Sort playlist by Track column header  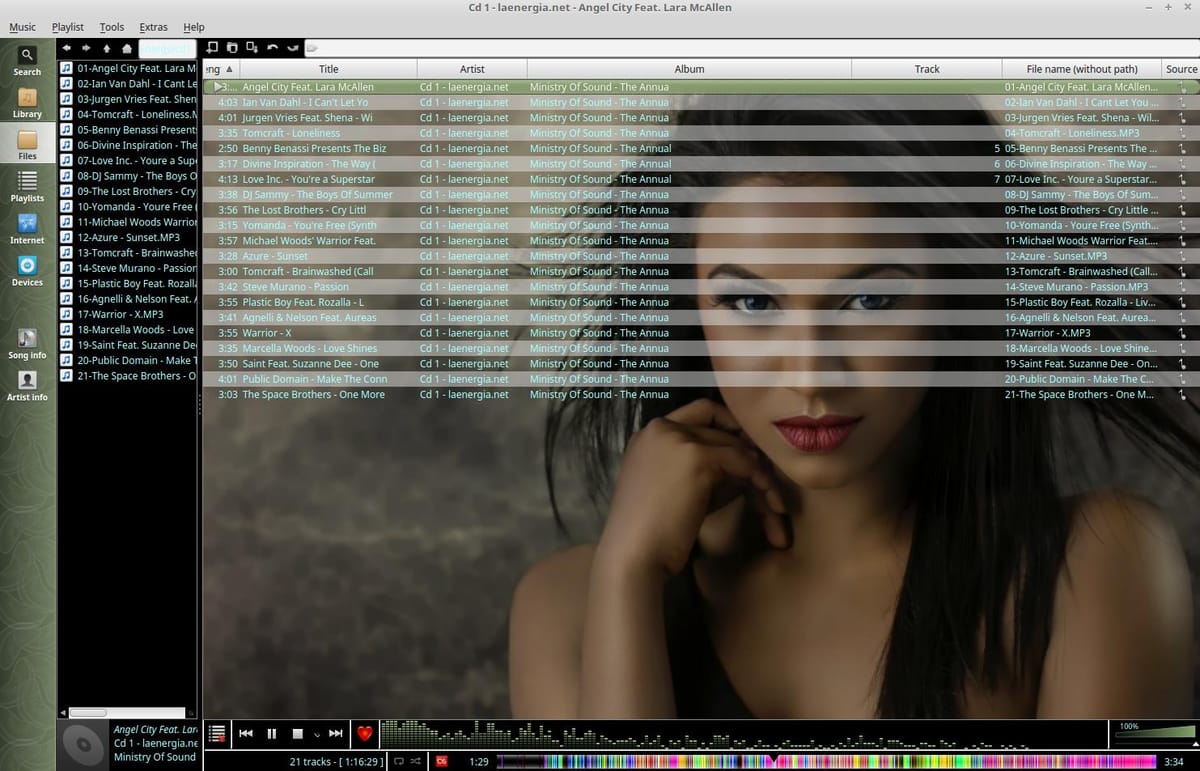pyautogui.click(x=927, y=69)
